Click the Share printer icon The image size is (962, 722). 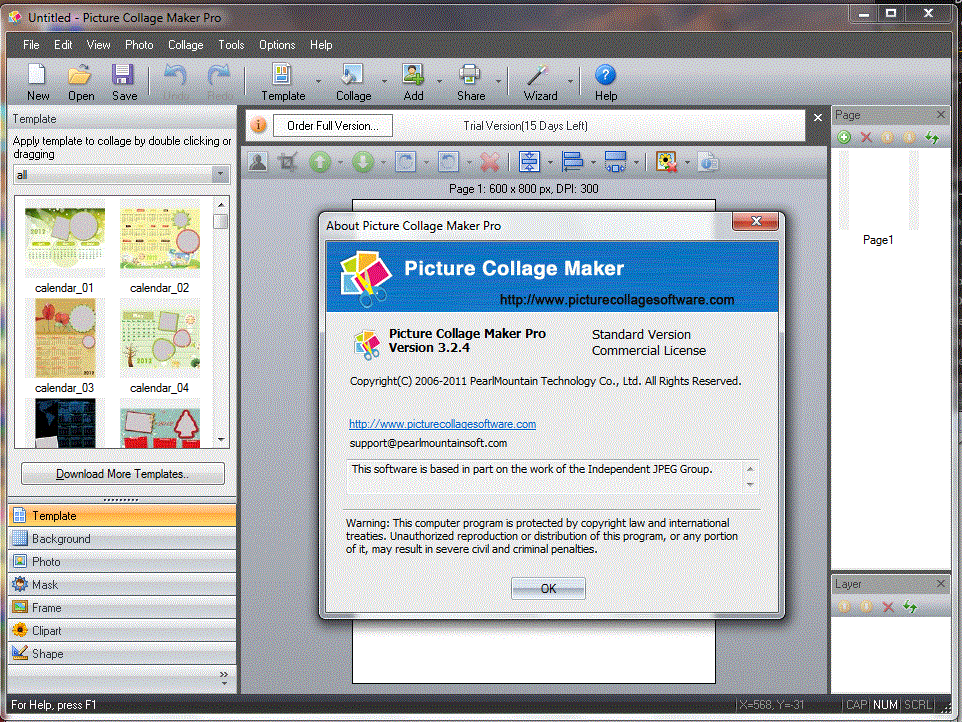coord(471,82)
